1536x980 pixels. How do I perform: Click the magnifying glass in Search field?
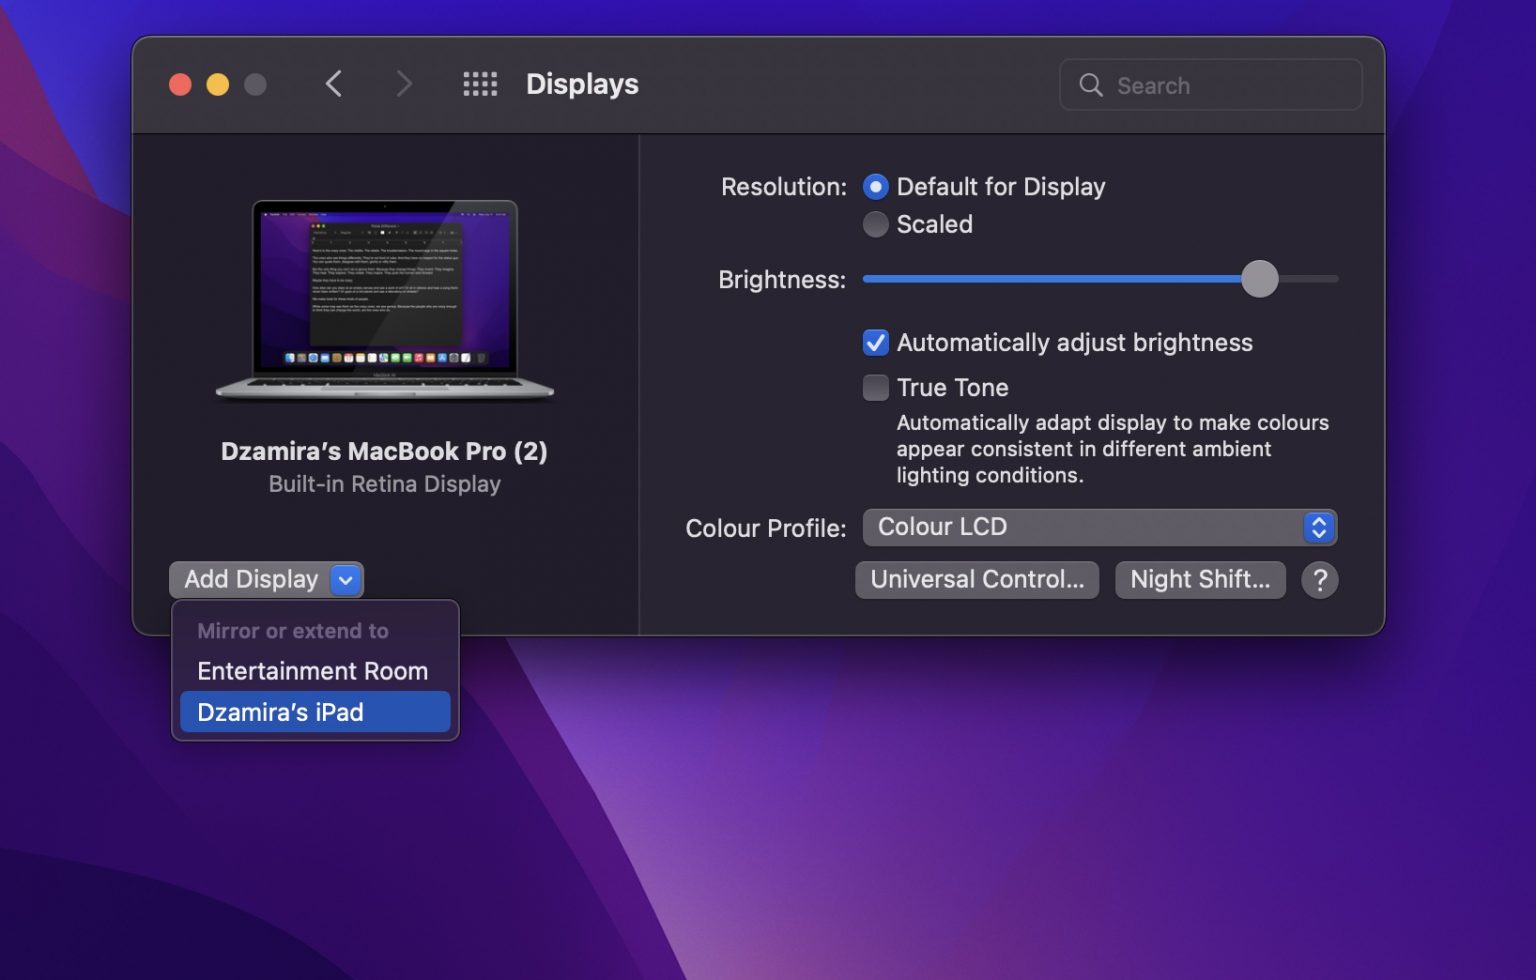(1090, 85)
